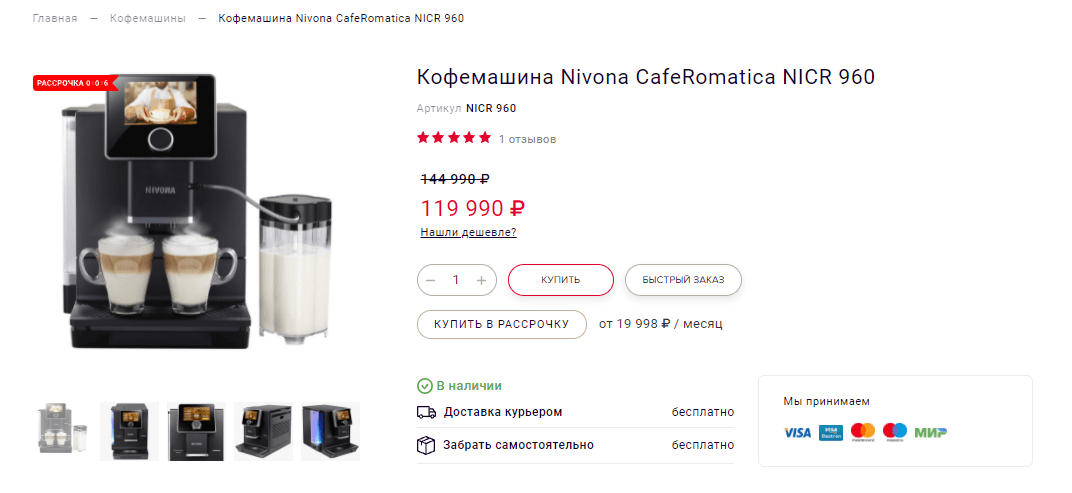Increase quantity with the plus button

pyautogui.click(x=481, y=280)
